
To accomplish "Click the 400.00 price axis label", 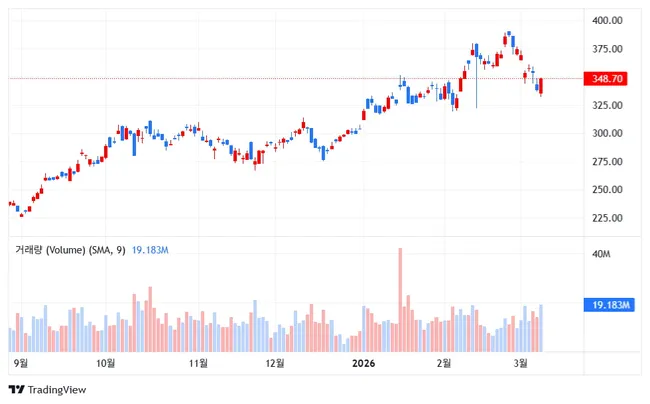I will point(608,20).
